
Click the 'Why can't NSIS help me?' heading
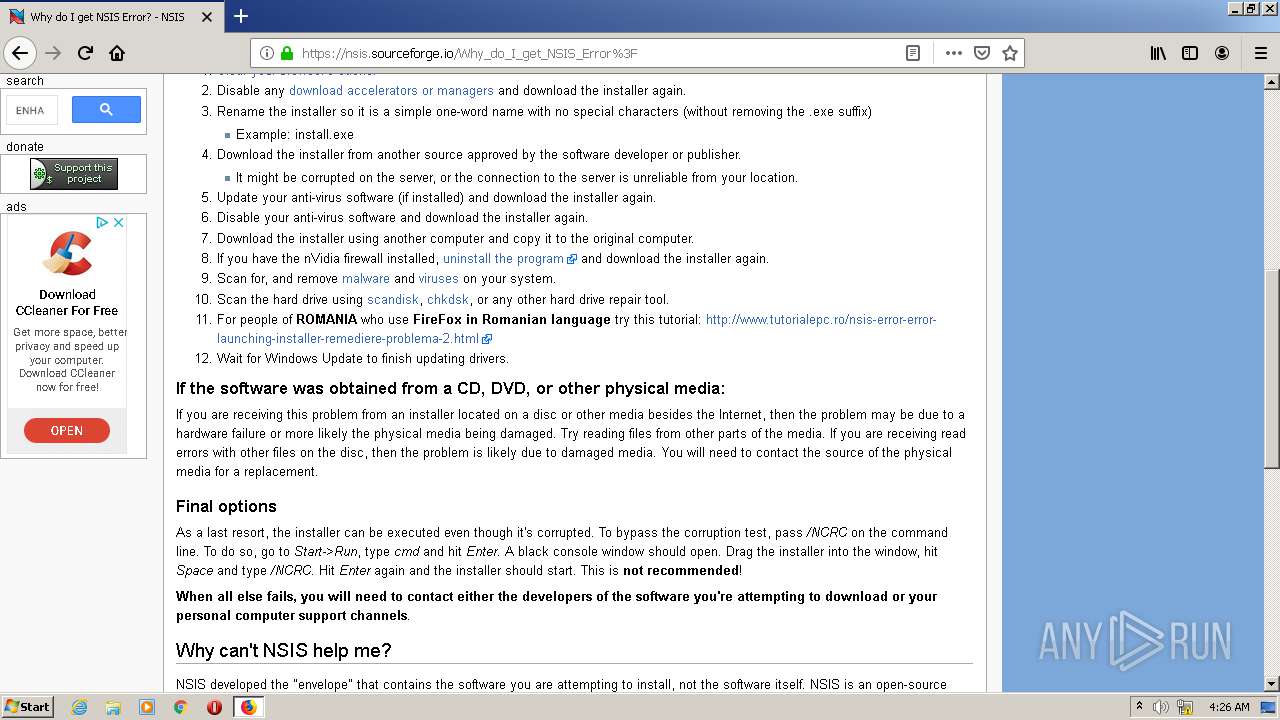pyautogui.click(x=284, y=651)
